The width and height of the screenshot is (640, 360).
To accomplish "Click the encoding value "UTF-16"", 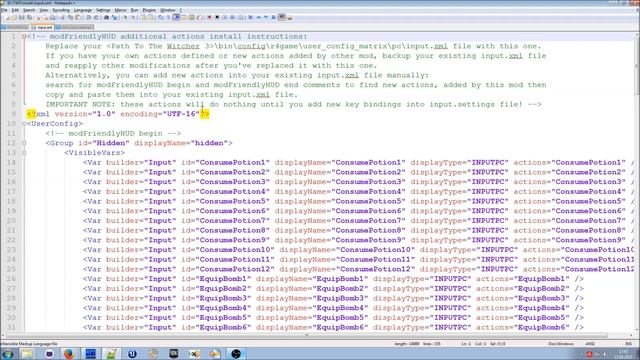I will tap(182, 114).
